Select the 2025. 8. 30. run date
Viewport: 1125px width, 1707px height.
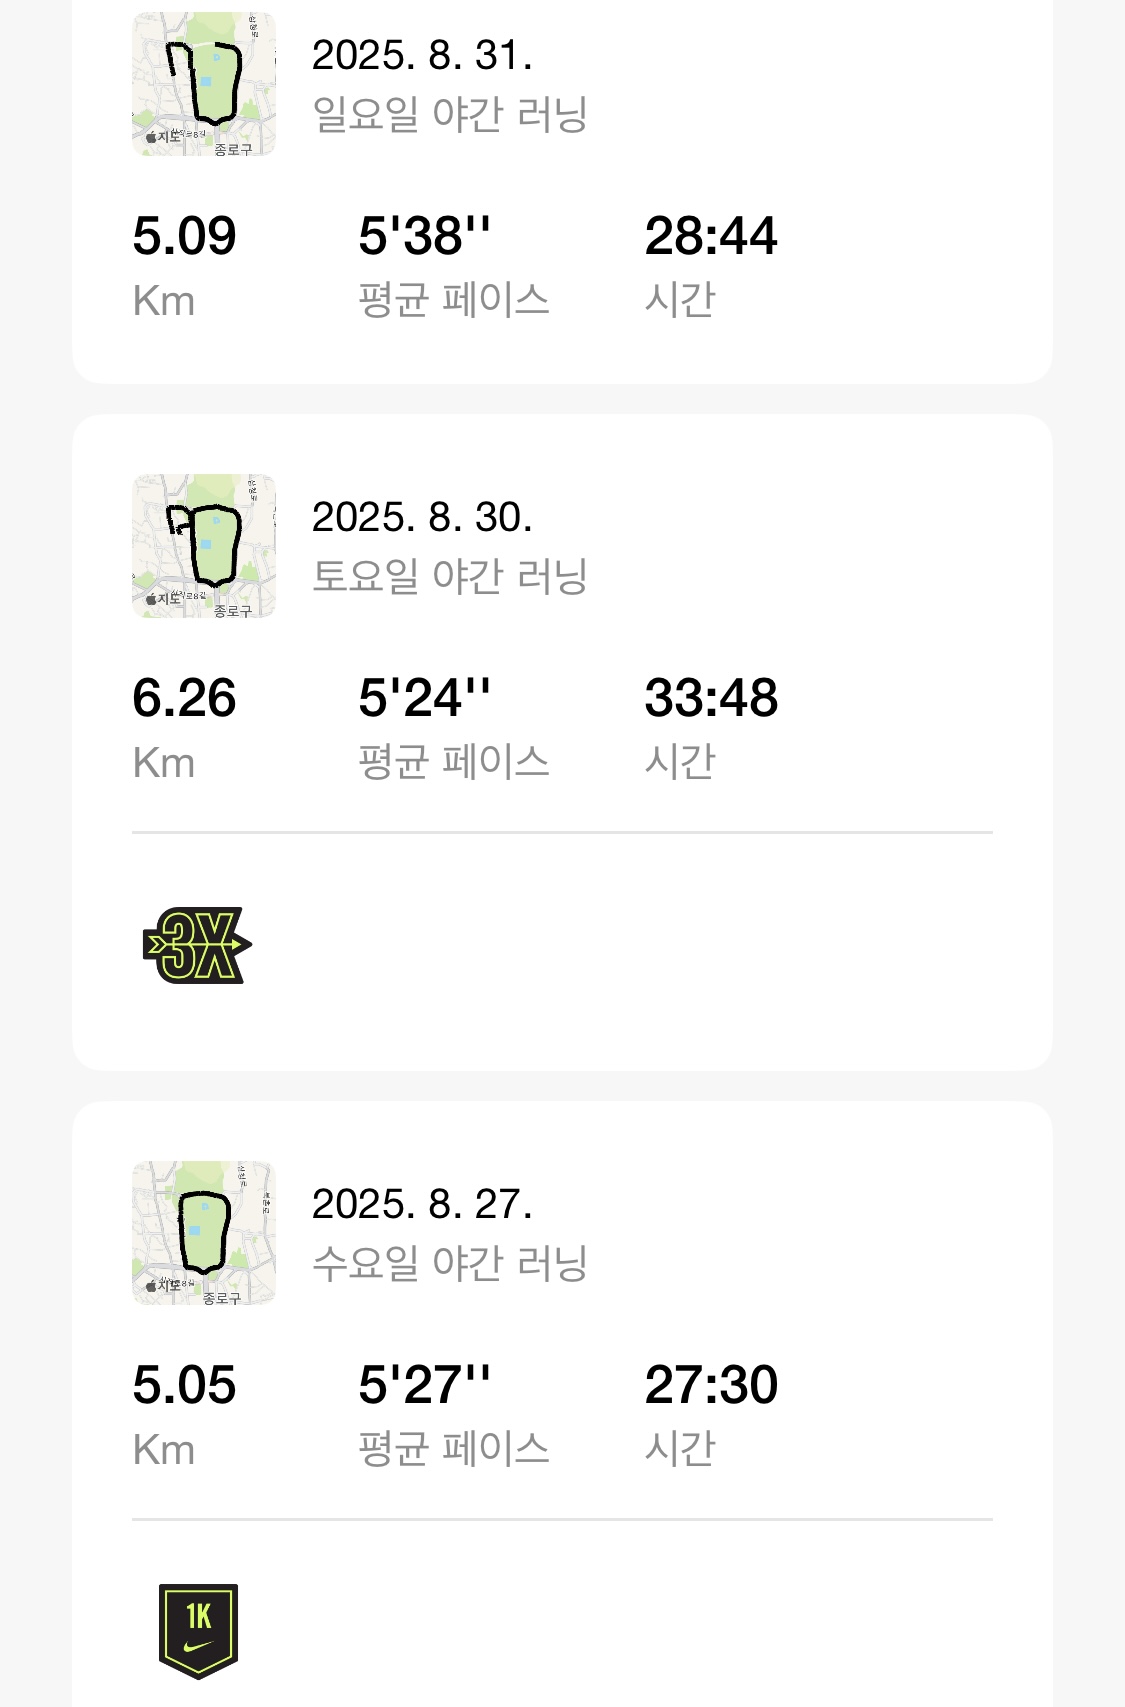(422, 518)
